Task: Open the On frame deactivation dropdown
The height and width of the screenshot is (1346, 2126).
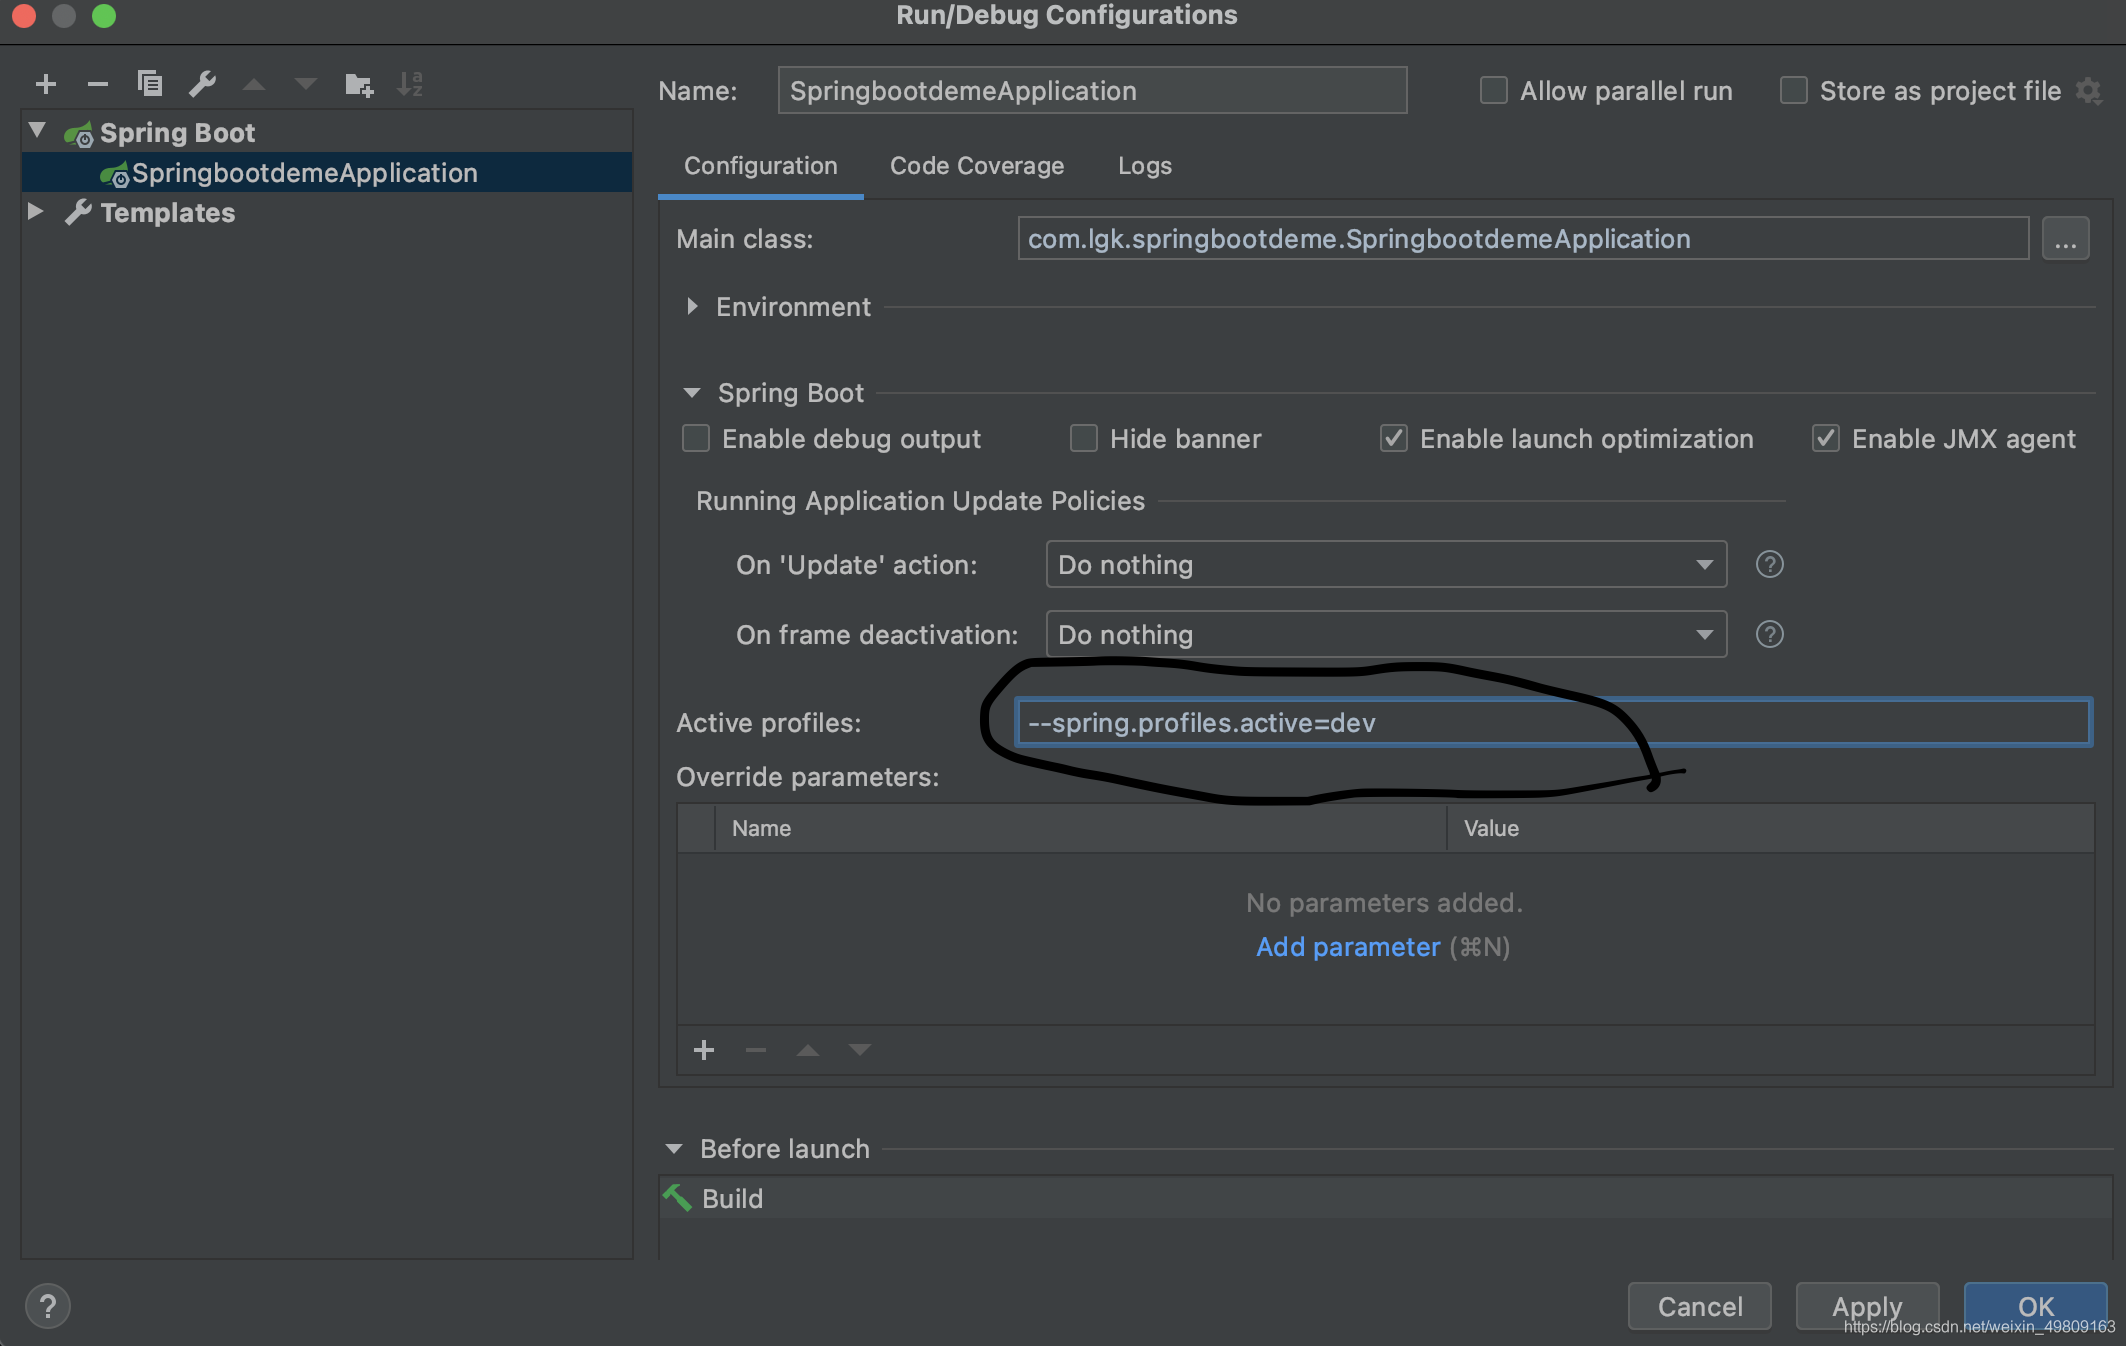Action: pos(1386,635)
